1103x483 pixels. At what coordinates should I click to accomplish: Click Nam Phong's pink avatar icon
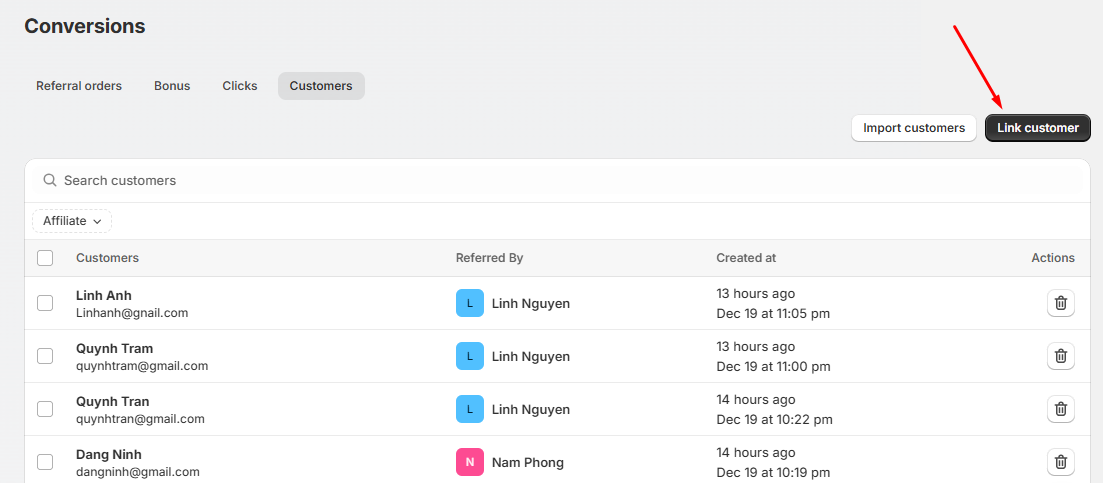click(x=470, y=462)
